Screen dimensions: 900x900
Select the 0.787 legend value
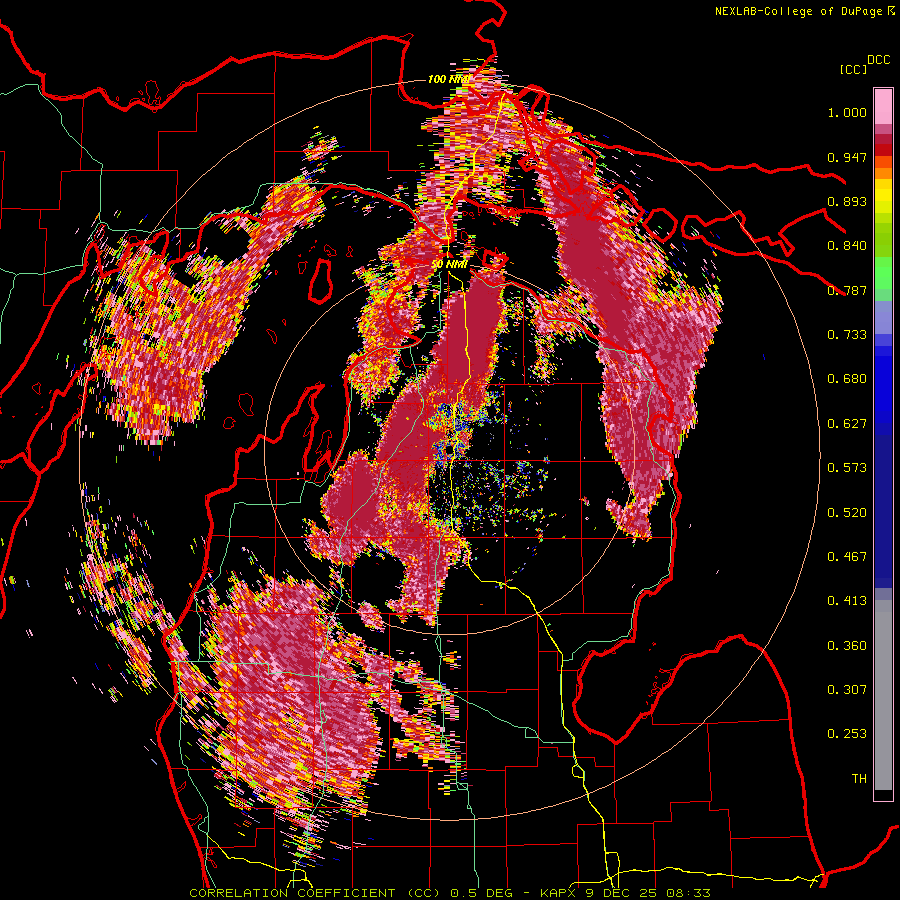(x=847, y=290)
